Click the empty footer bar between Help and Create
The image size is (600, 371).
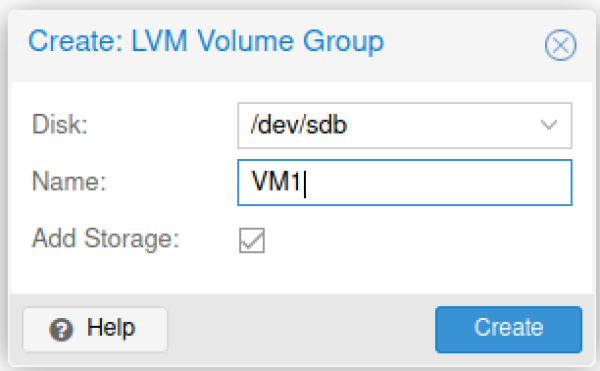pyautogui.click(x=301, y=329)
